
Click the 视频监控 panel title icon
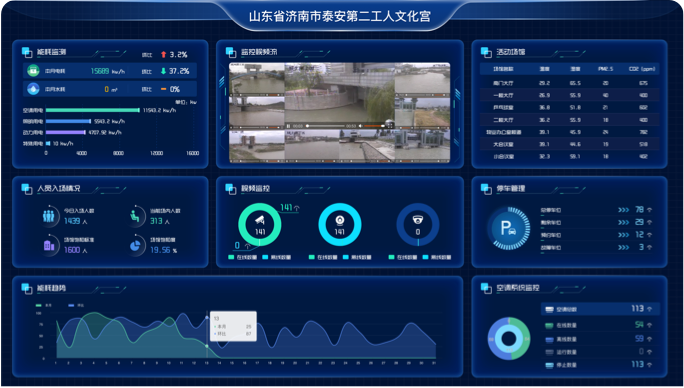231,189
